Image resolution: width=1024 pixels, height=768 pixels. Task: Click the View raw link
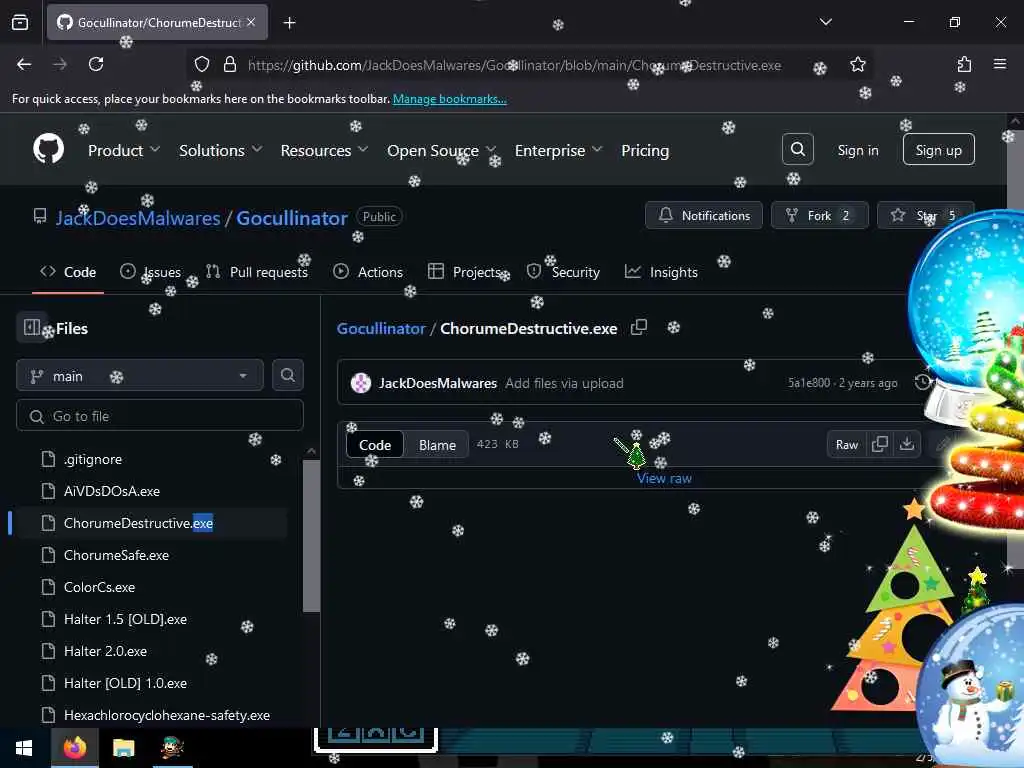point(664,478)
